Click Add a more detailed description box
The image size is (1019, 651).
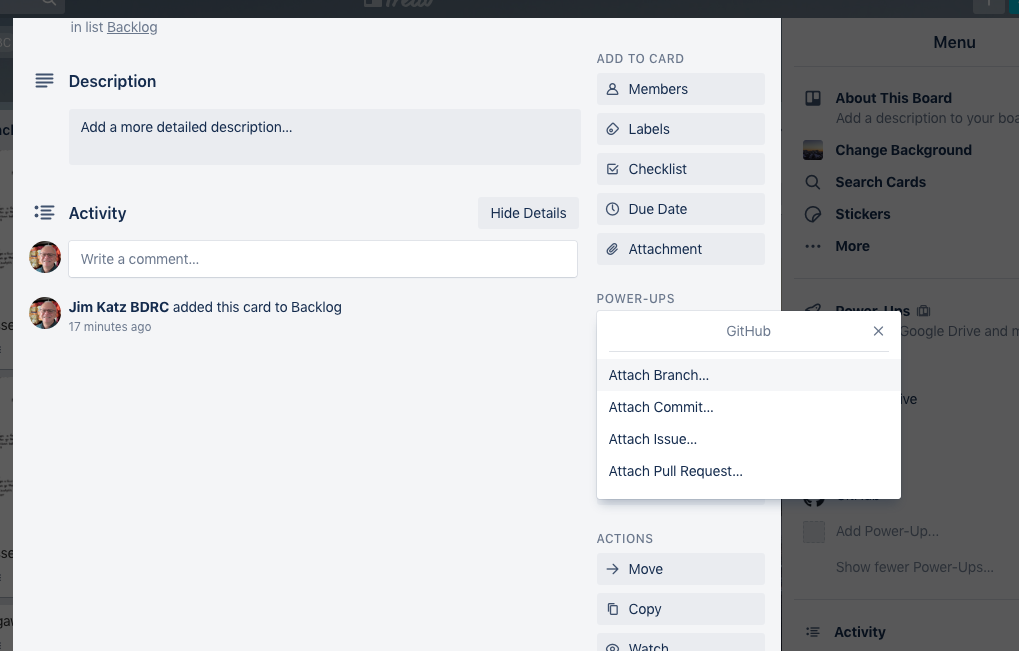[325, 137]
